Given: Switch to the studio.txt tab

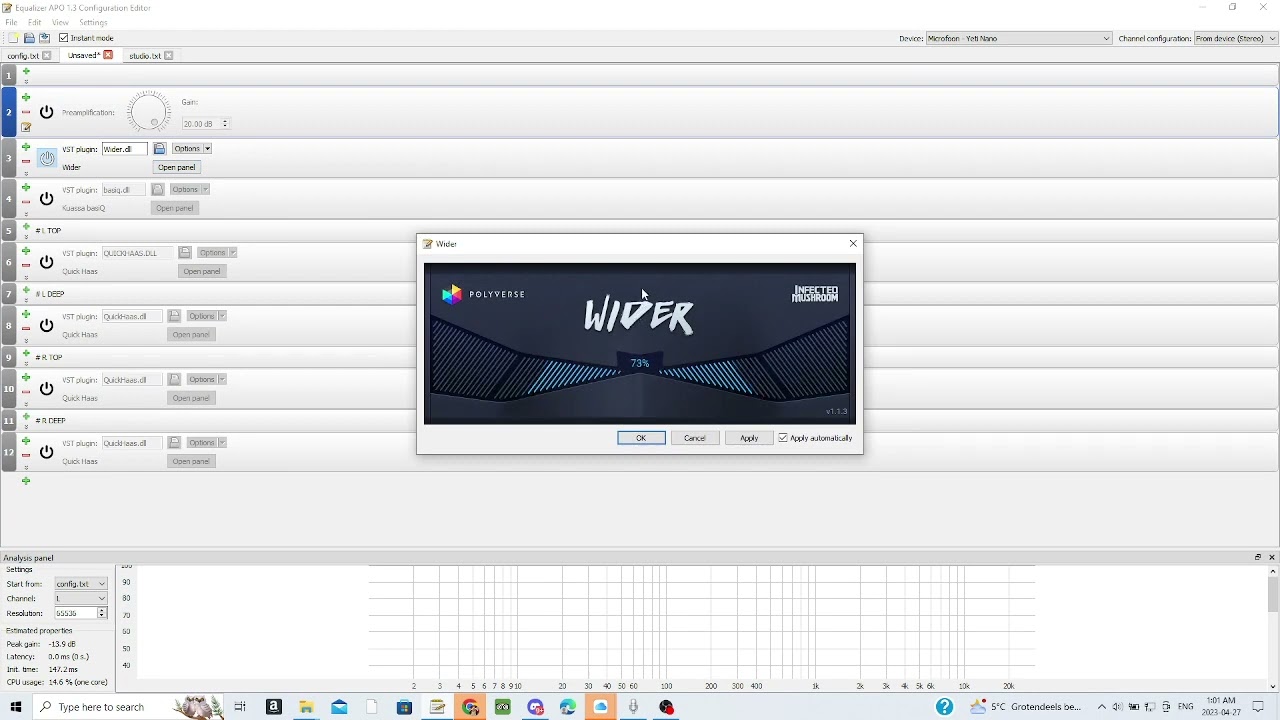Looking at the screenshot, I should point(145,56).
